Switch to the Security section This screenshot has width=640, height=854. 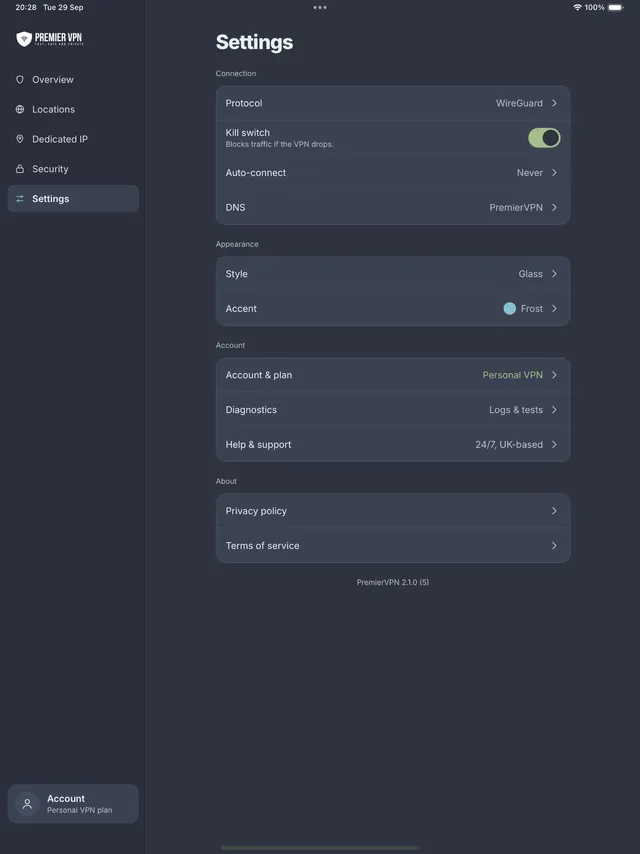pos(73,169)
